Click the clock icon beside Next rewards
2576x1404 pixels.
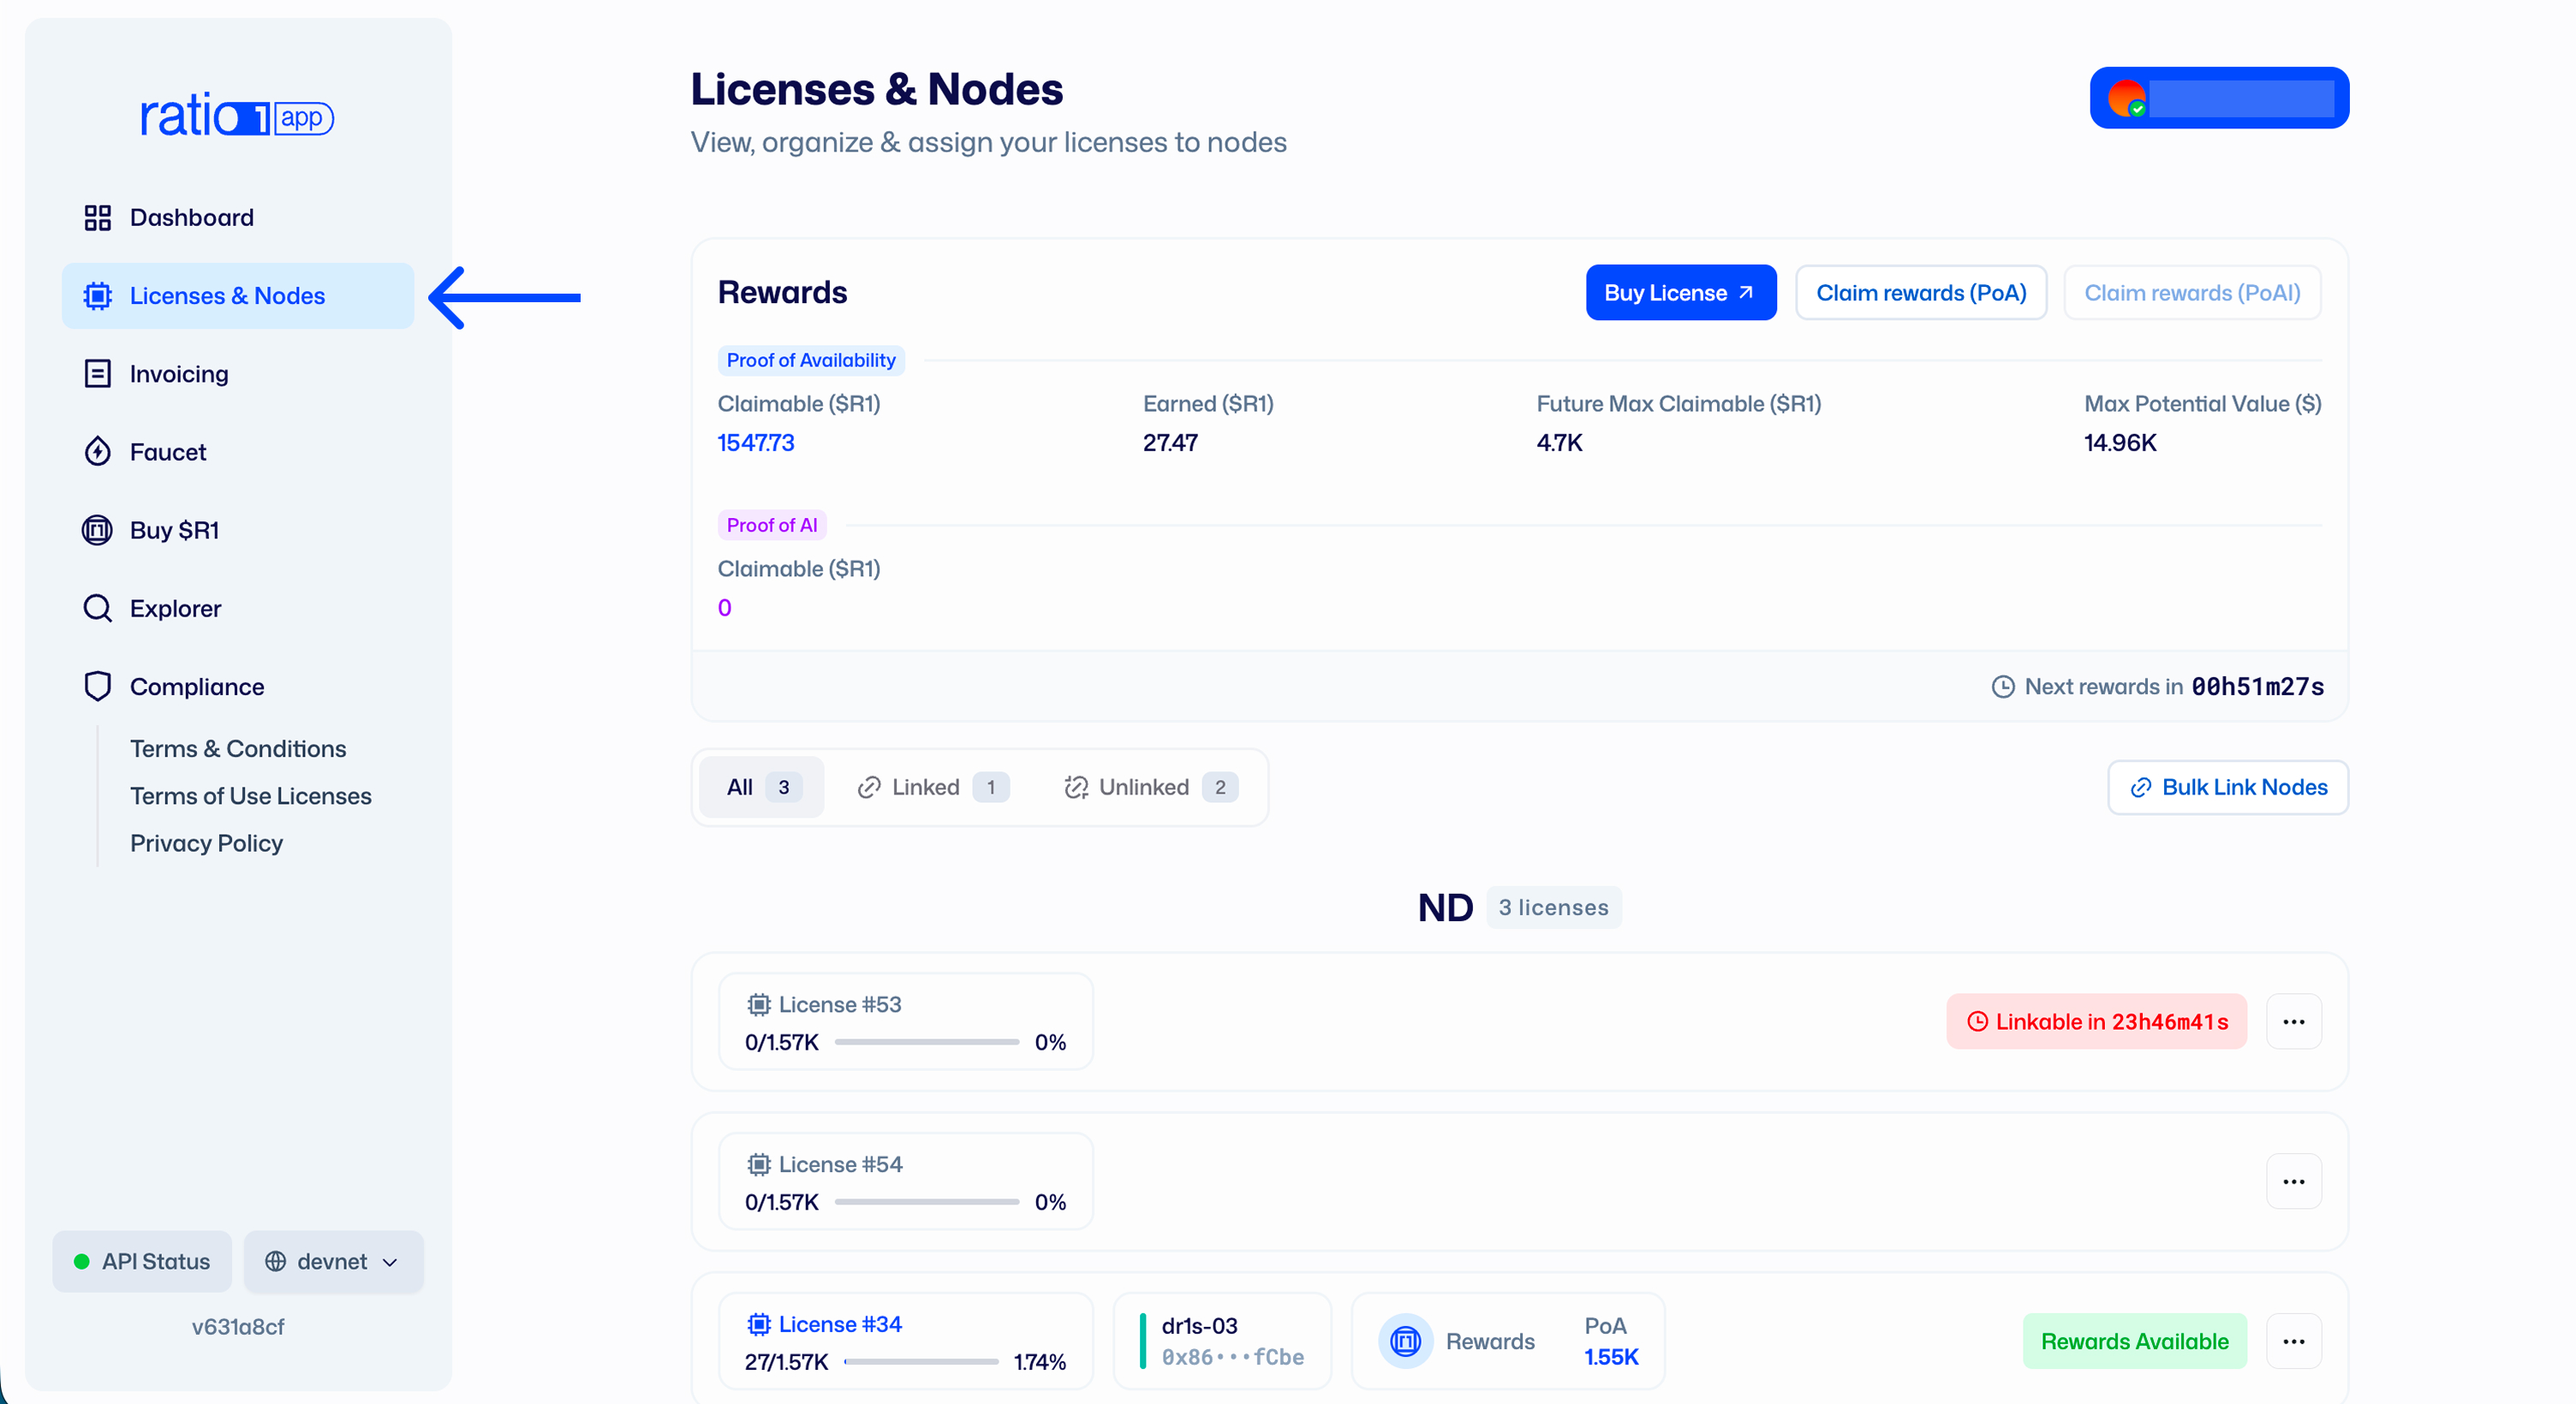[x=2003, y=687]
